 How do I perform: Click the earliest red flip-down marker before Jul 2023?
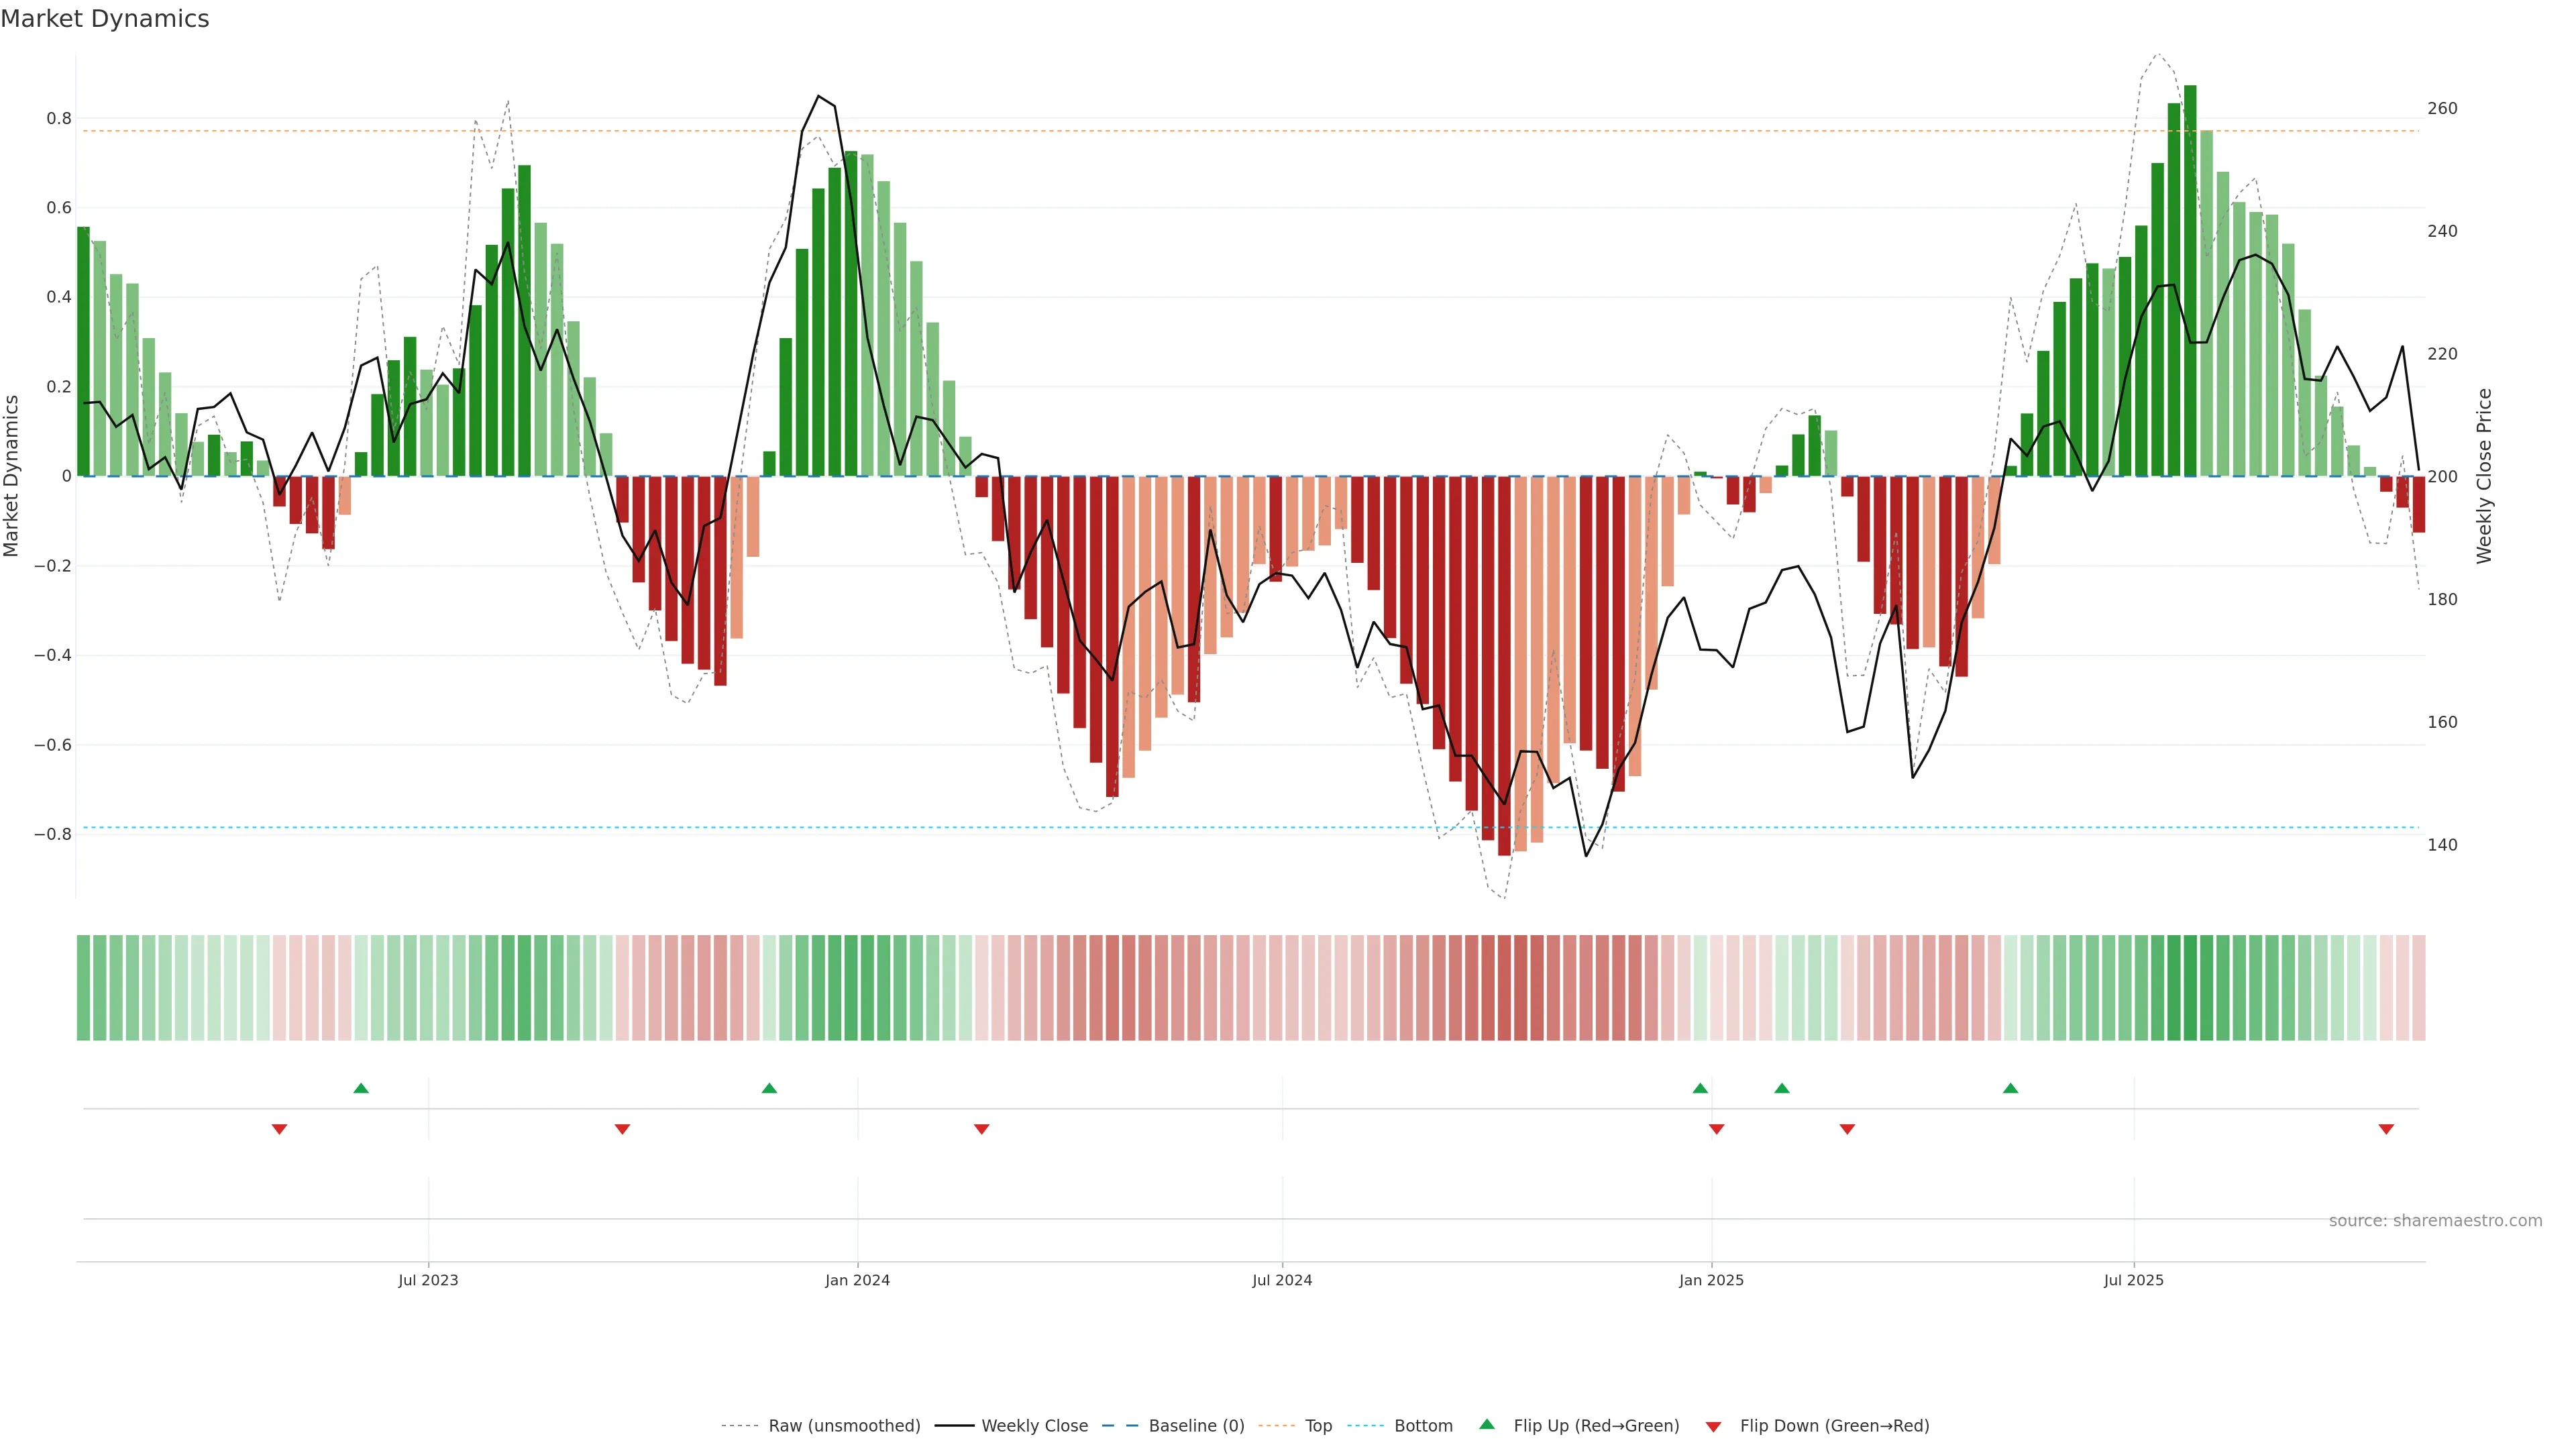point(280,1129)
